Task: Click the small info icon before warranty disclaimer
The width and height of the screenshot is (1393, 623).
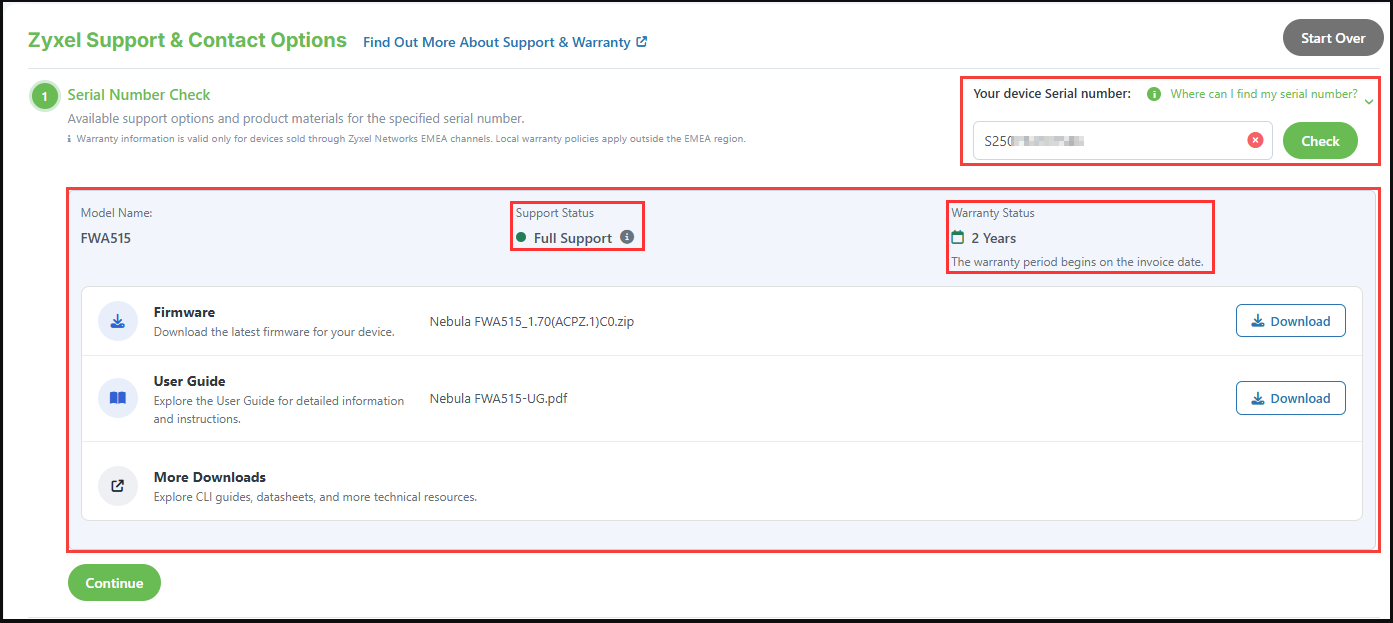Action: [x=69, y=139]
